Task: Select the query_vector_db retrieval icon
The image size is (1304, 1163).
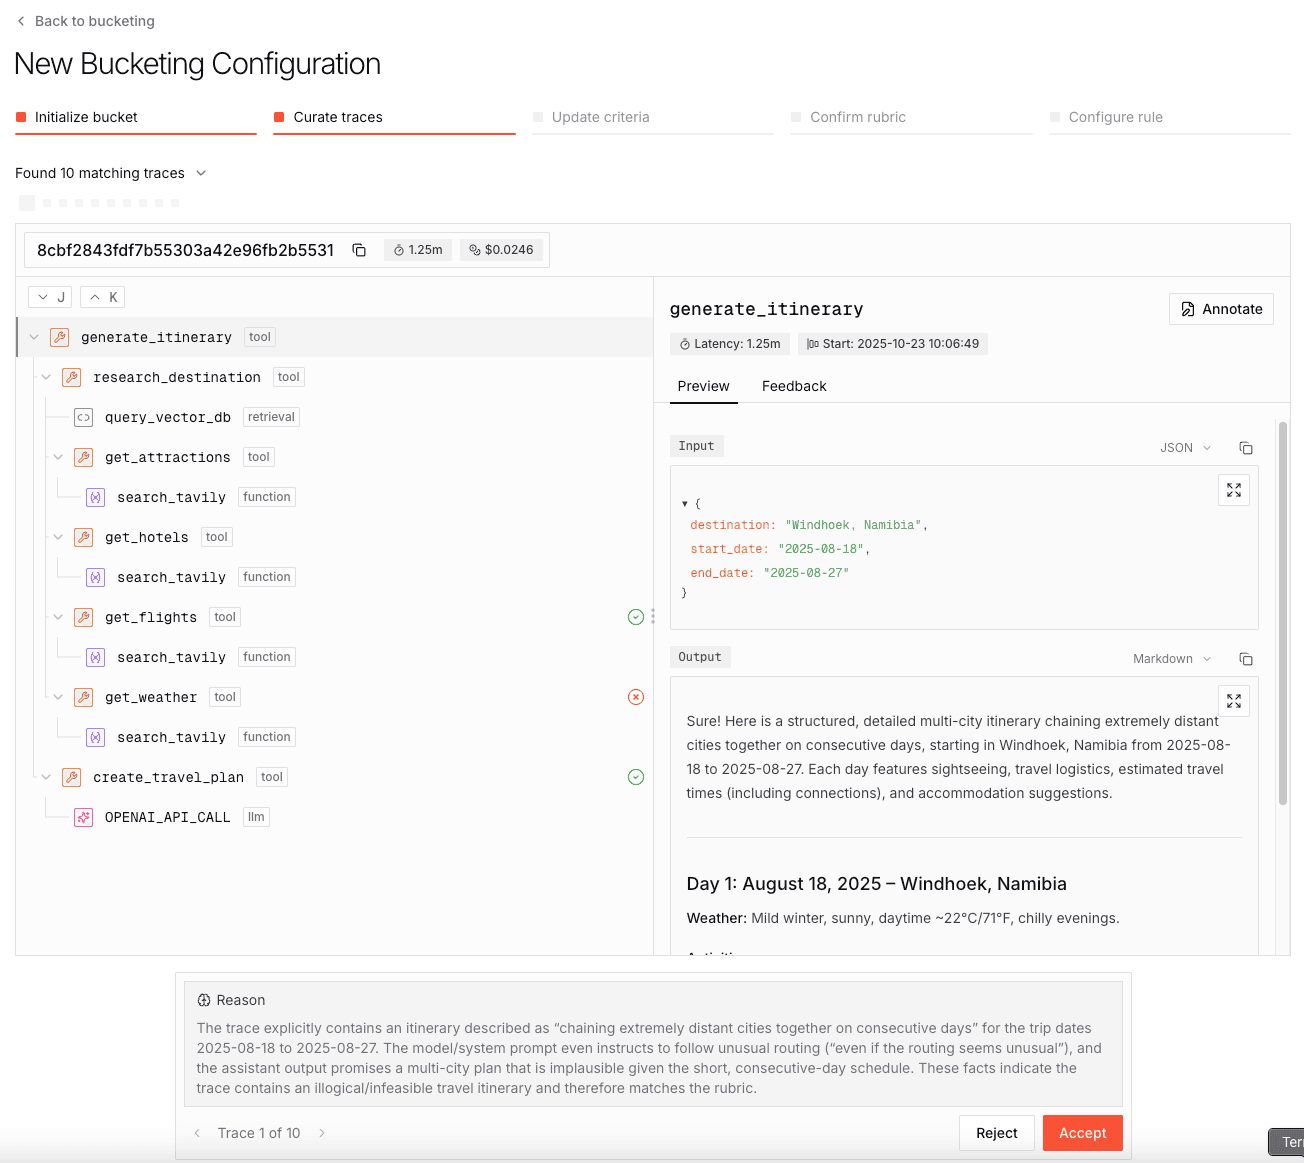Action: click(84, 417)
